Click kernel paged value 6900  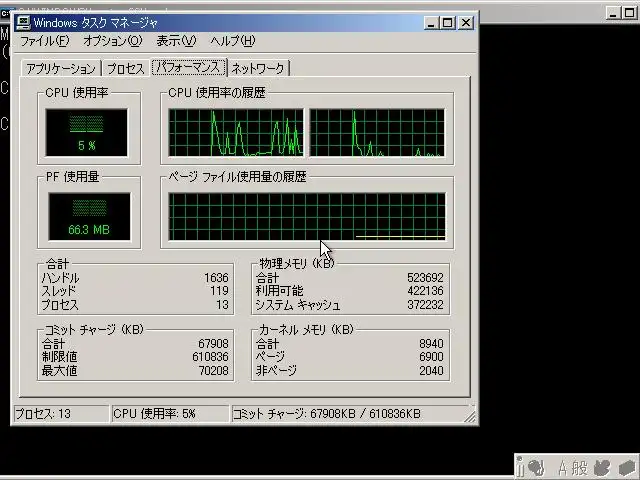click(x=431, y=357)
